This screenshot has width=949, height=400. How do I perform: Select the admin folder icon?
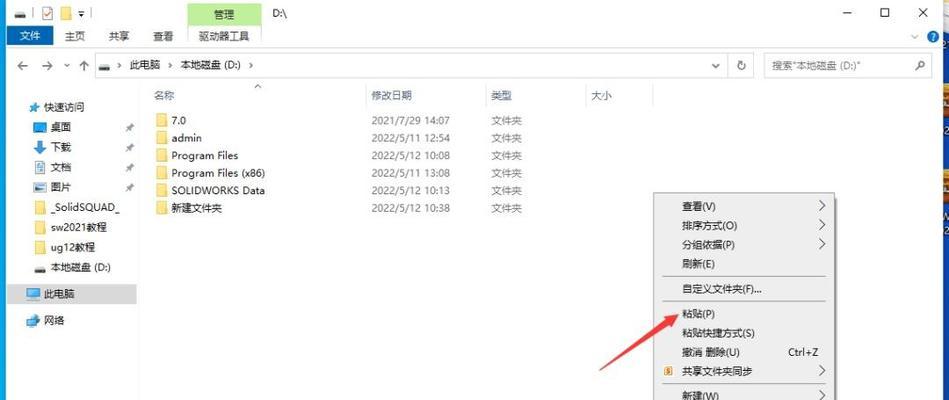pos(161,138)
